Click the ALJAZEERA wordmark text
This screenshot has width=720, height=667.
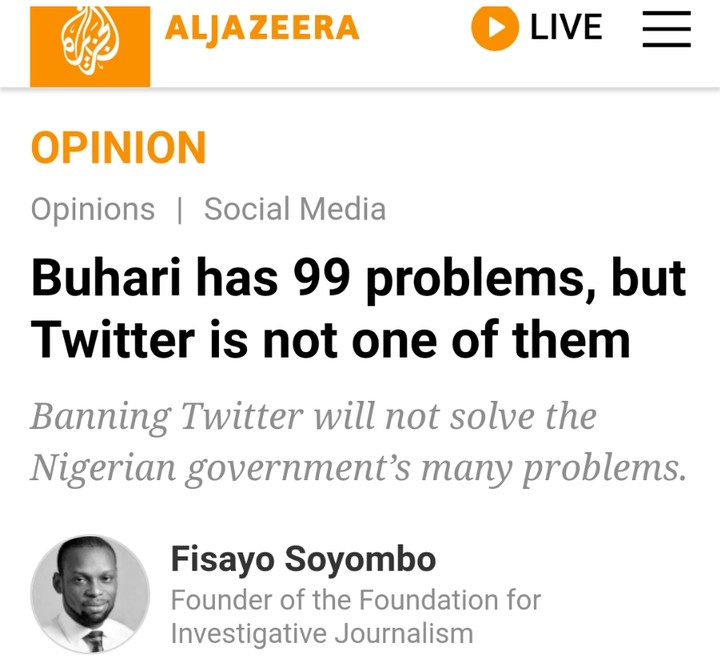point(262,29)
